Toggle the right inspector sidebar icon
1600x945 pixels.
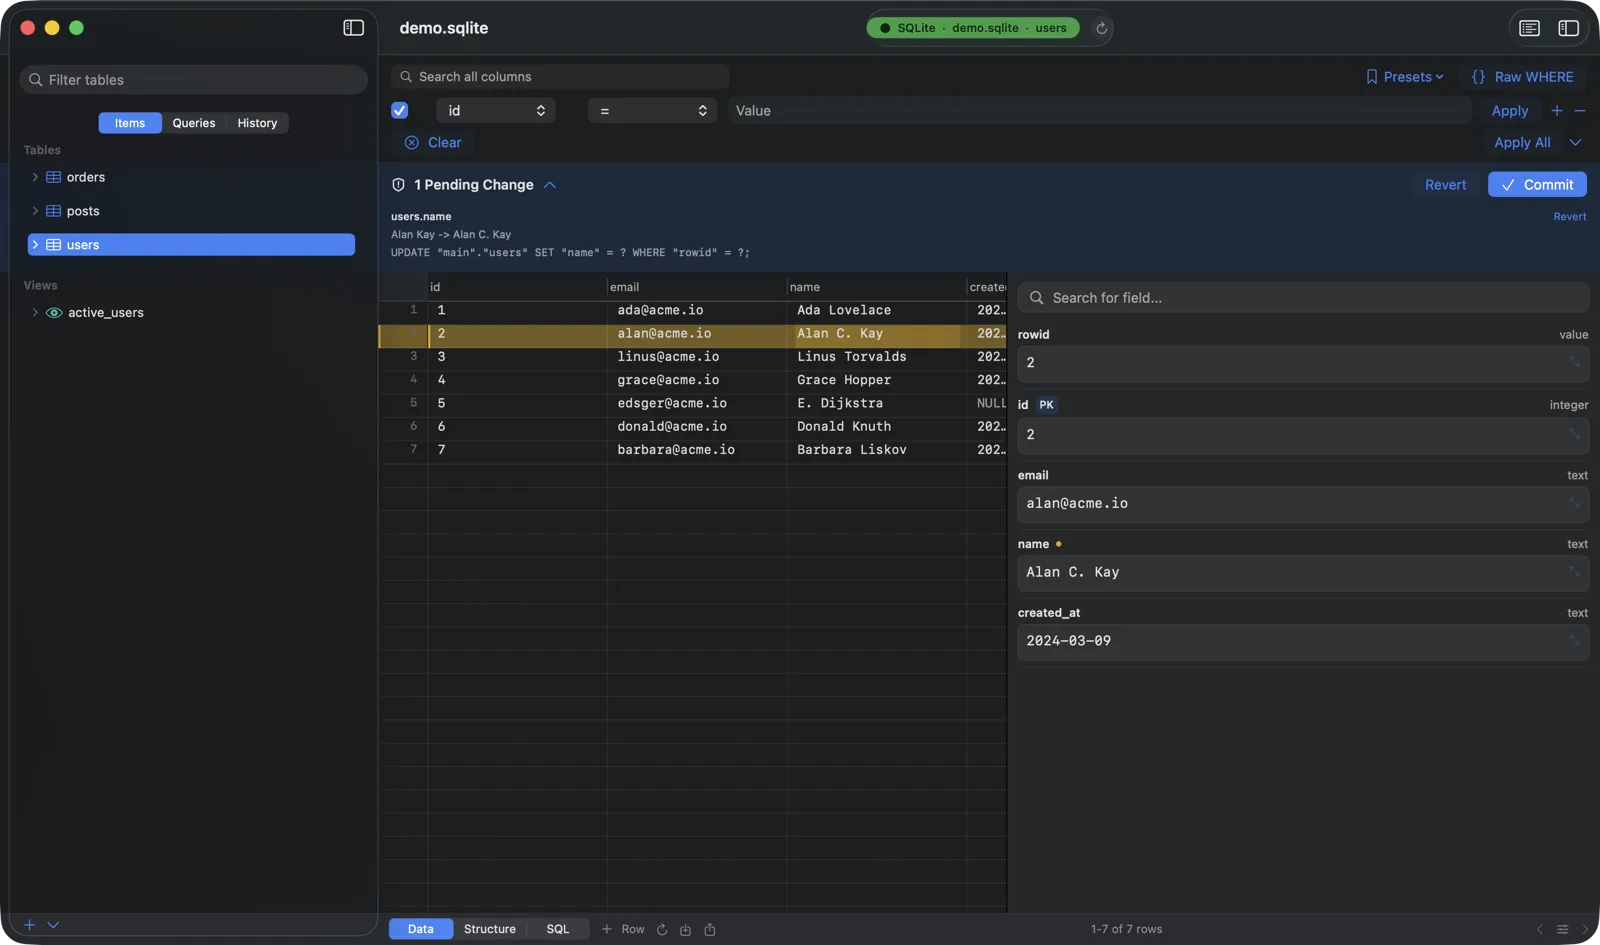coord(1568,28)
